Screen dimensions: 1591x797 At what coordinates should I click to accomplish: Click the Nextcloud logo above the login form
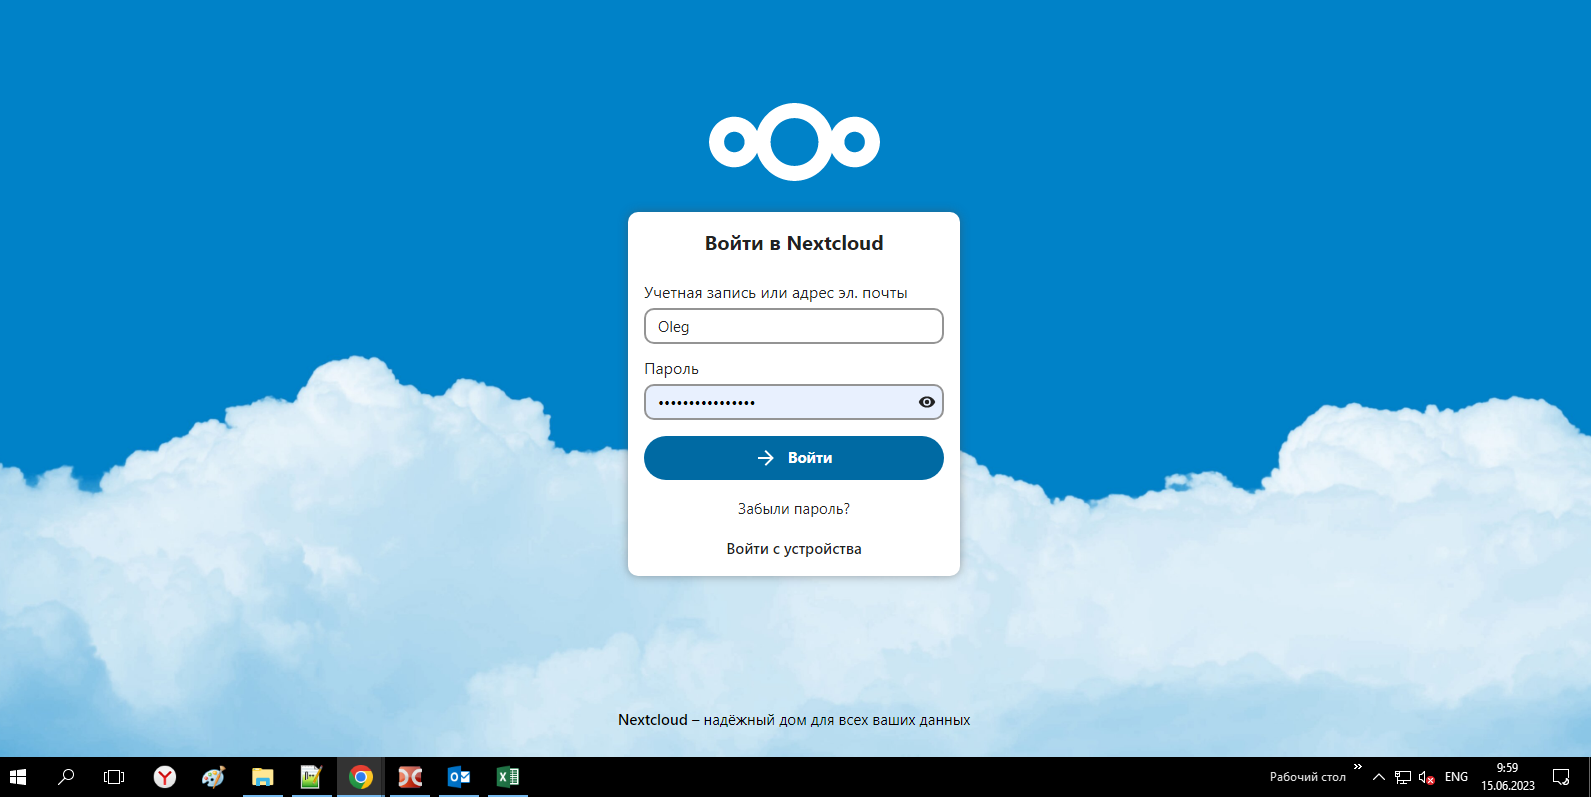point(794,142)
